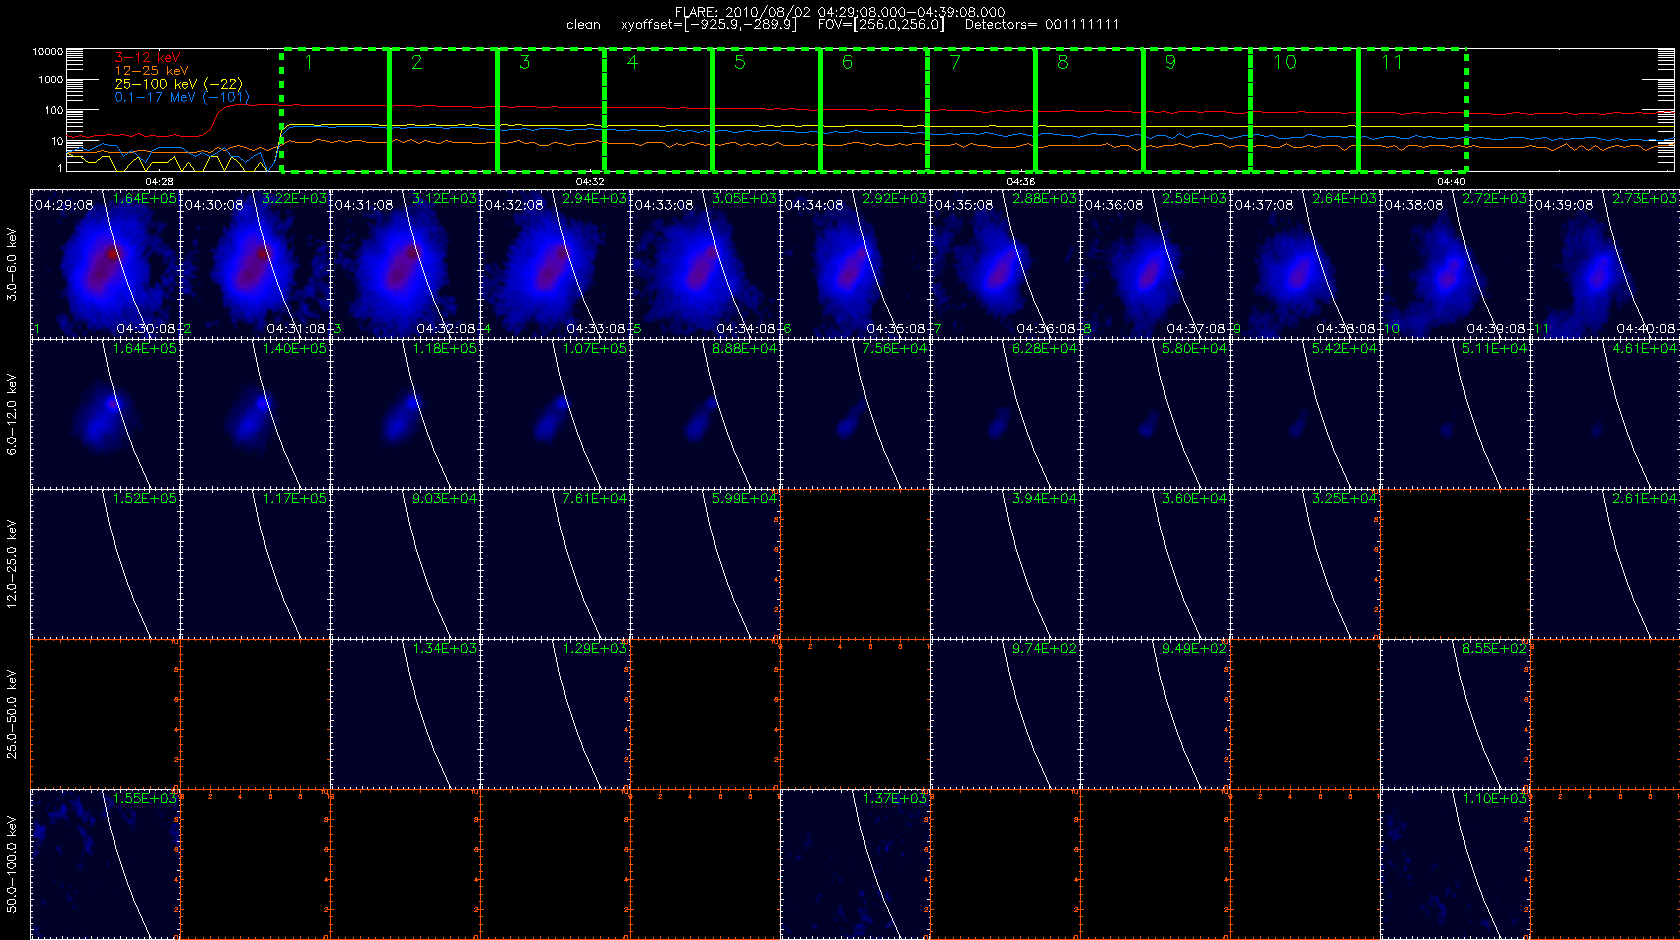Screen dimensions: 1680x940
Task: Click the 50.0-100.0 keV row label
Action: [12, 864]
